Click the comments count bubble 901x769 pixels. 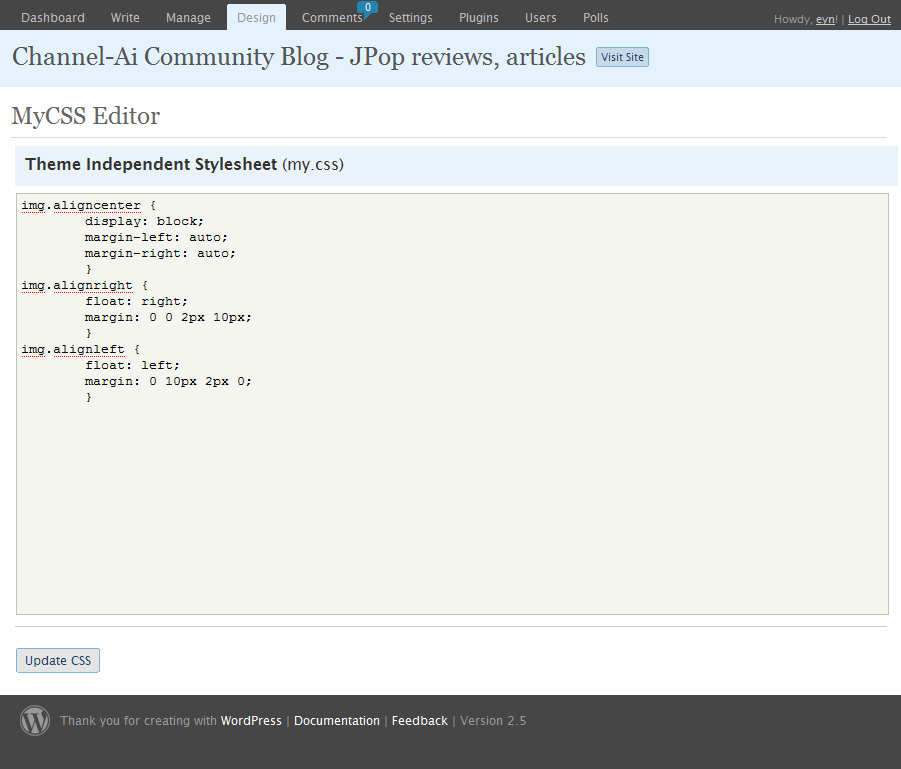tap(368, 7)
